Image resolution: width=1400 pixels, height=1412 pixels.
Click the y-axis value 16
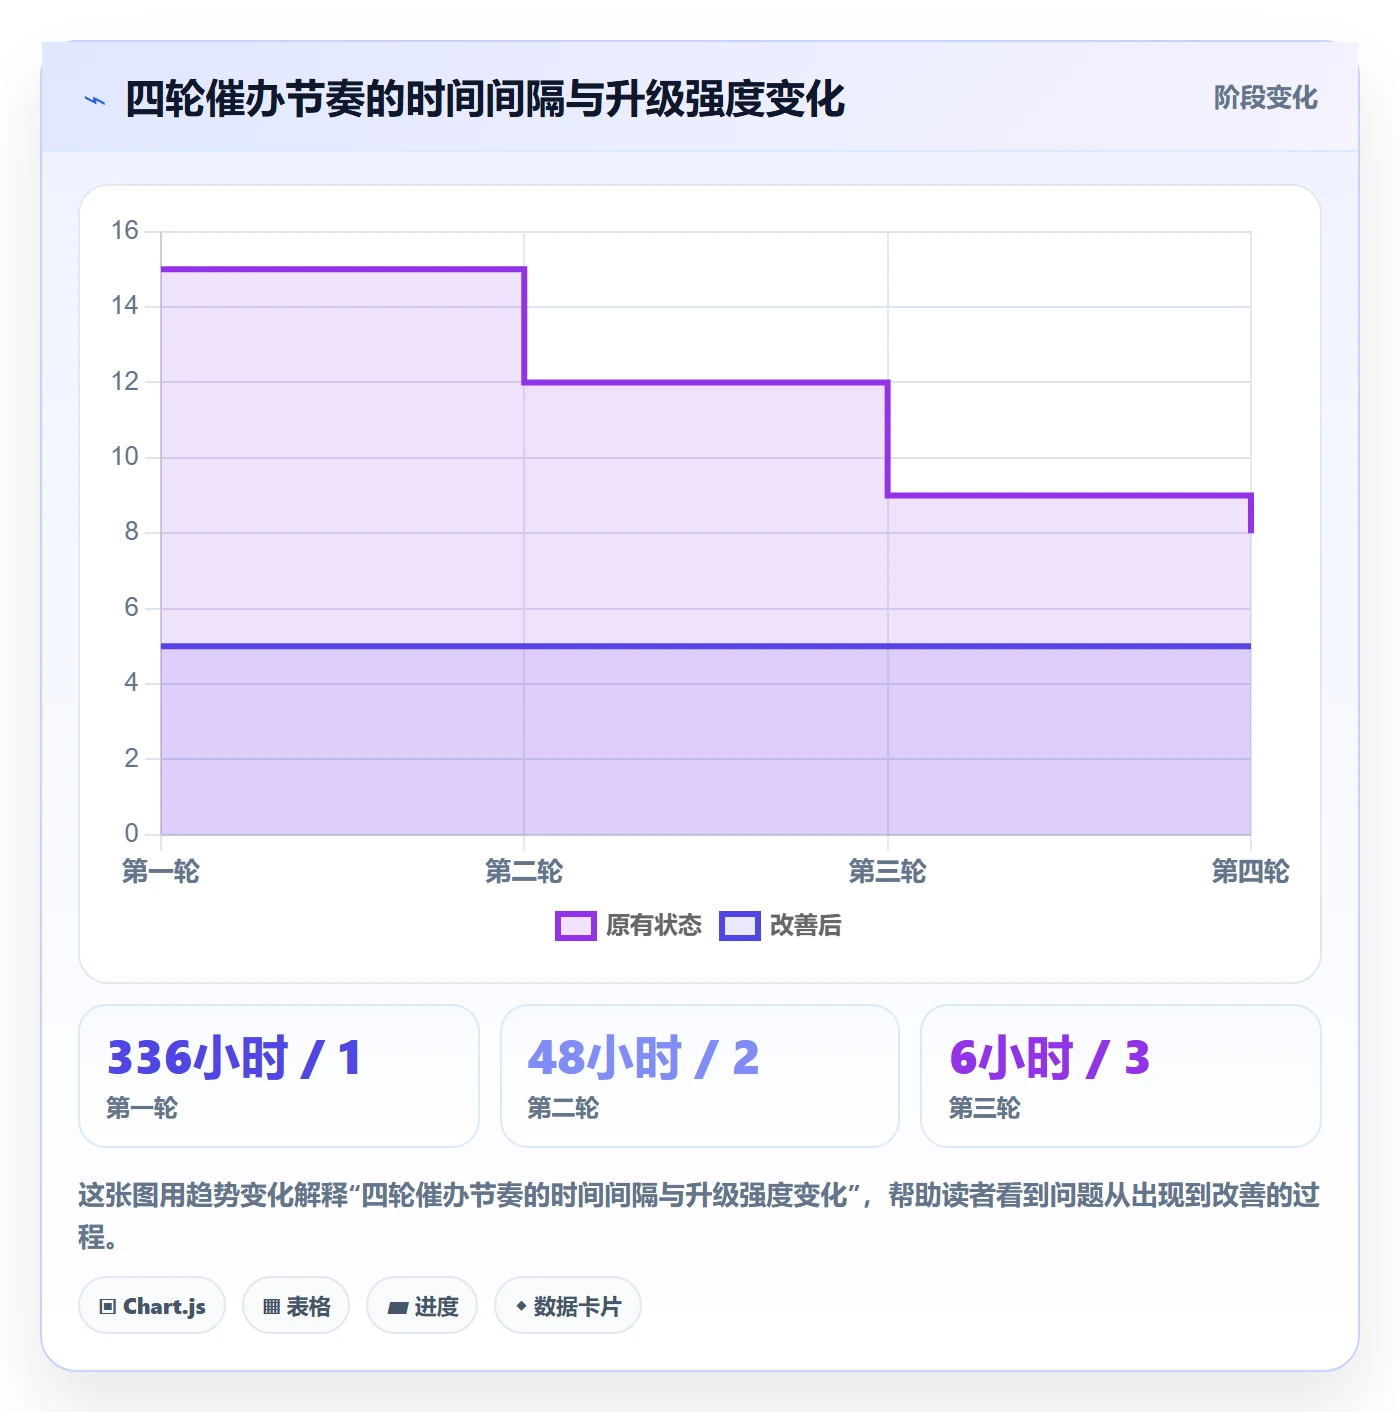[x=125, y=231]
